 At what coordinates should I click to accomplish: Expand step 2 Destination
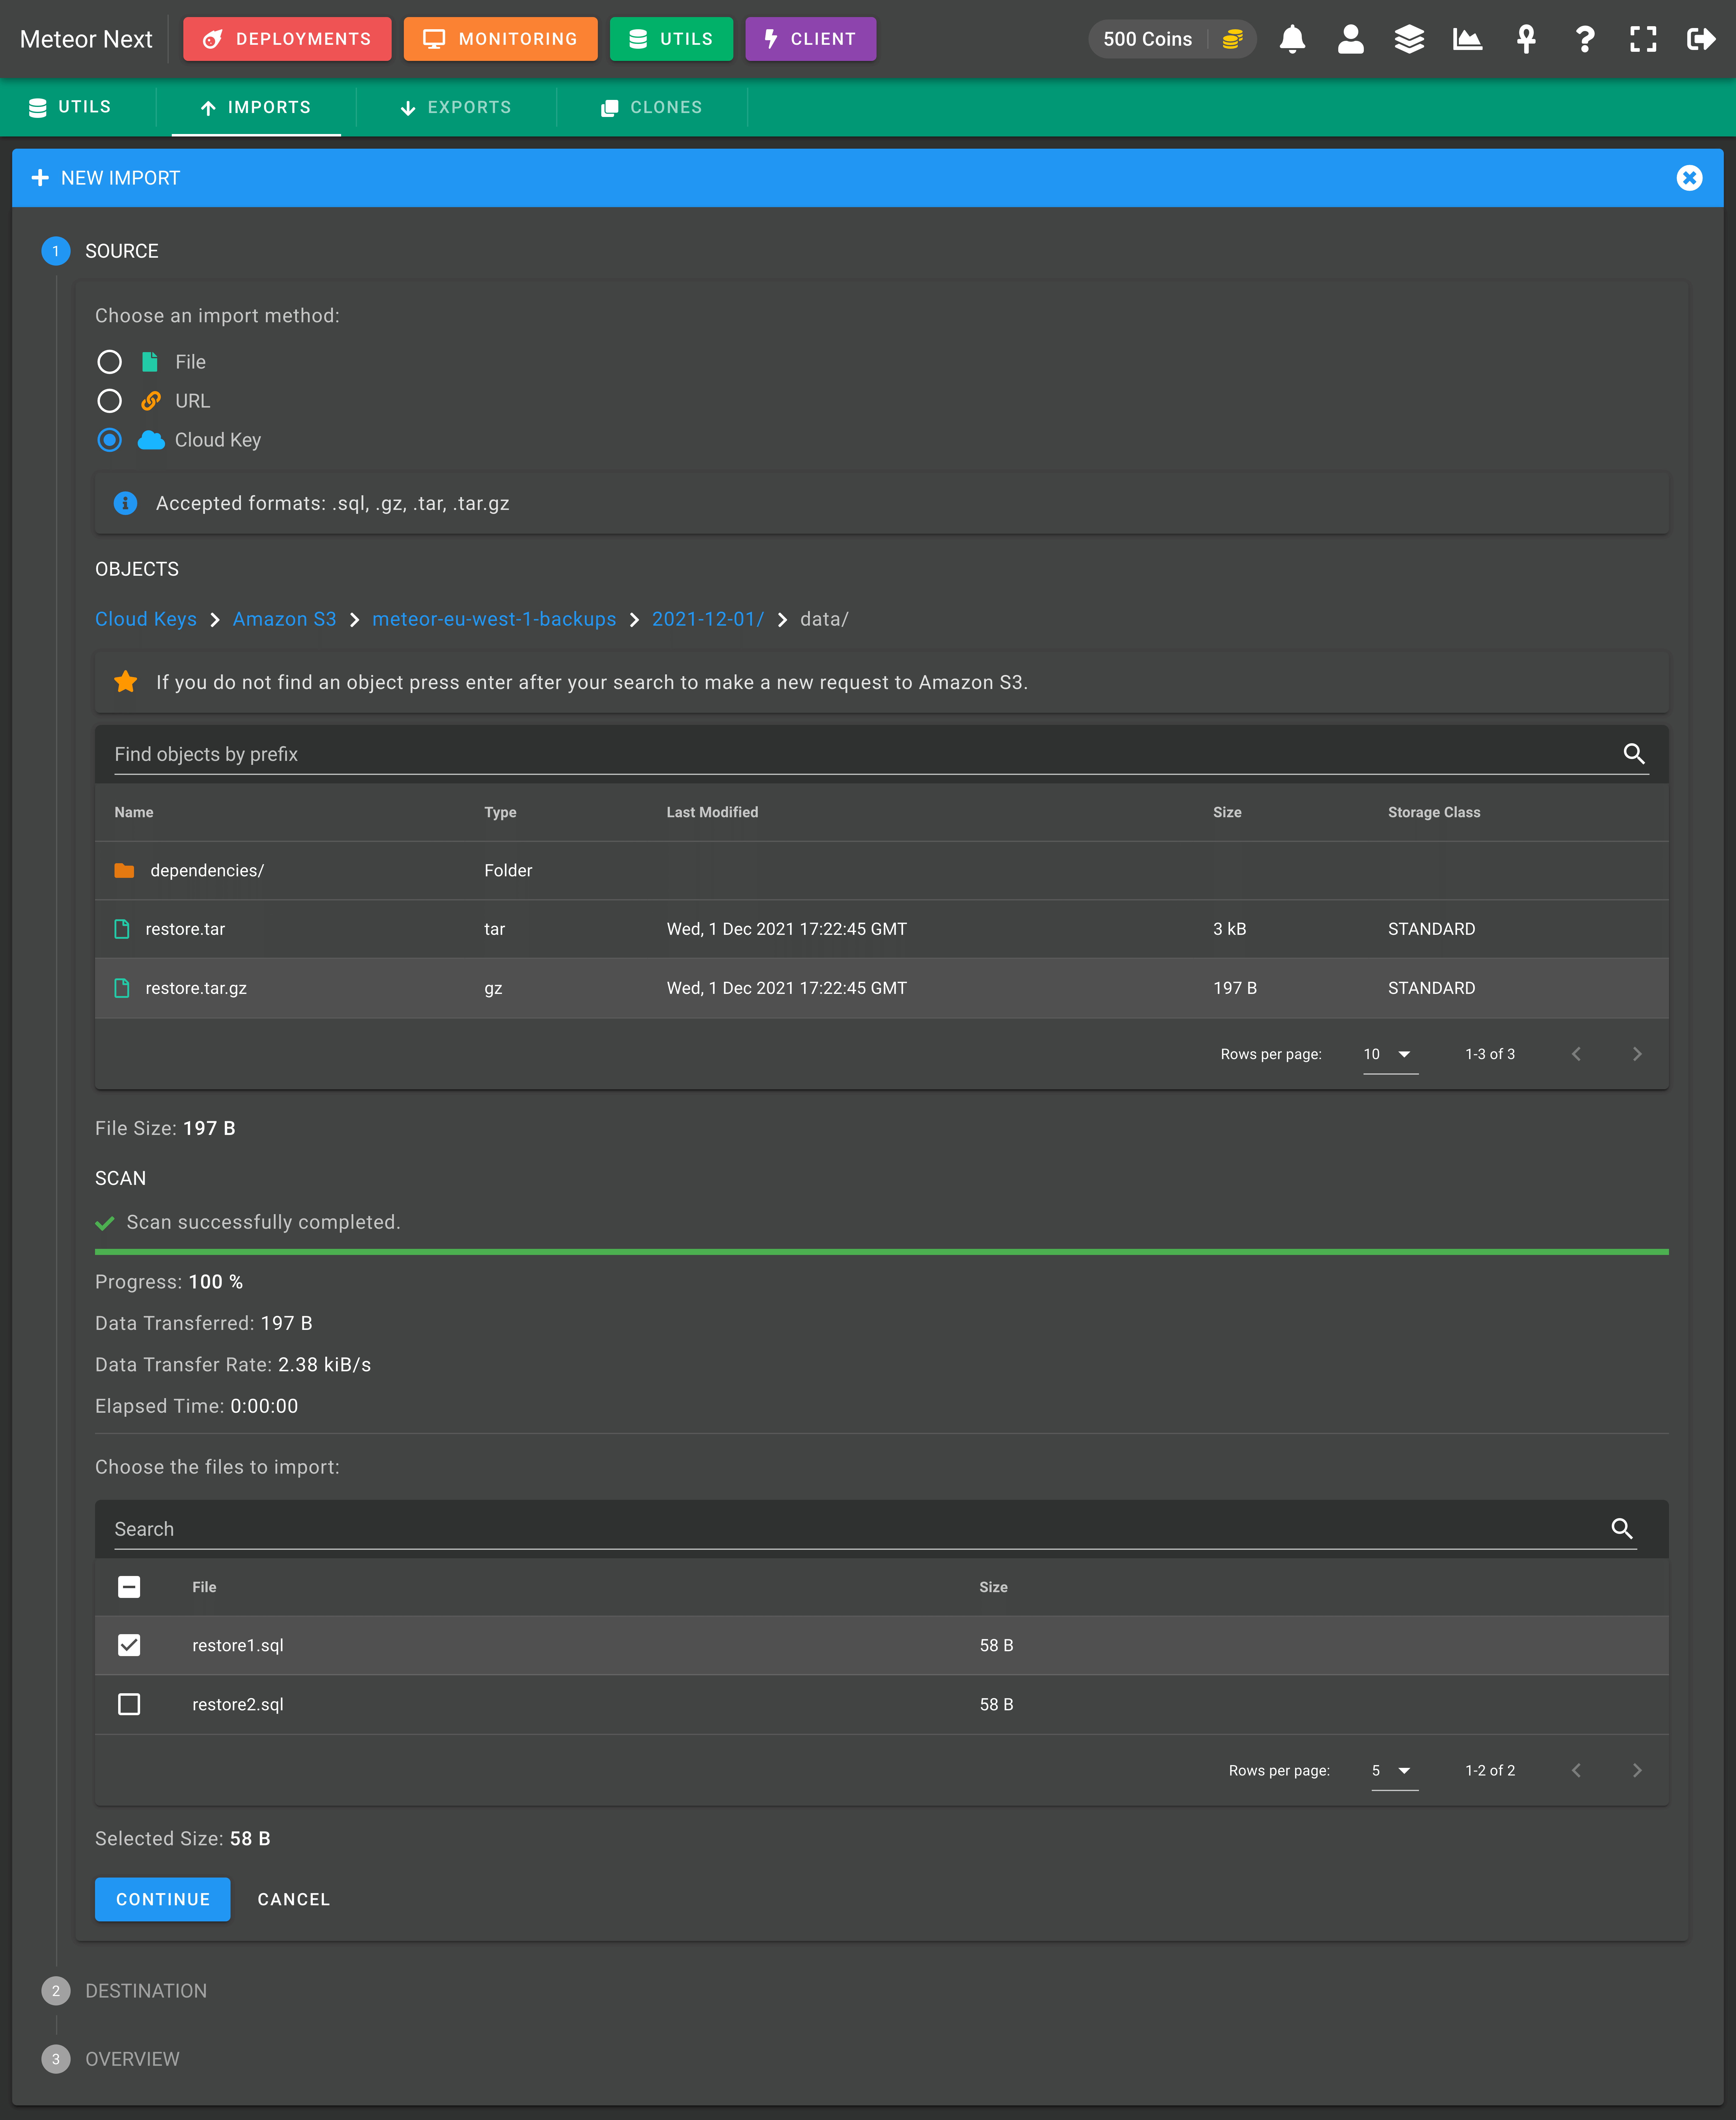pos(125,1991)
